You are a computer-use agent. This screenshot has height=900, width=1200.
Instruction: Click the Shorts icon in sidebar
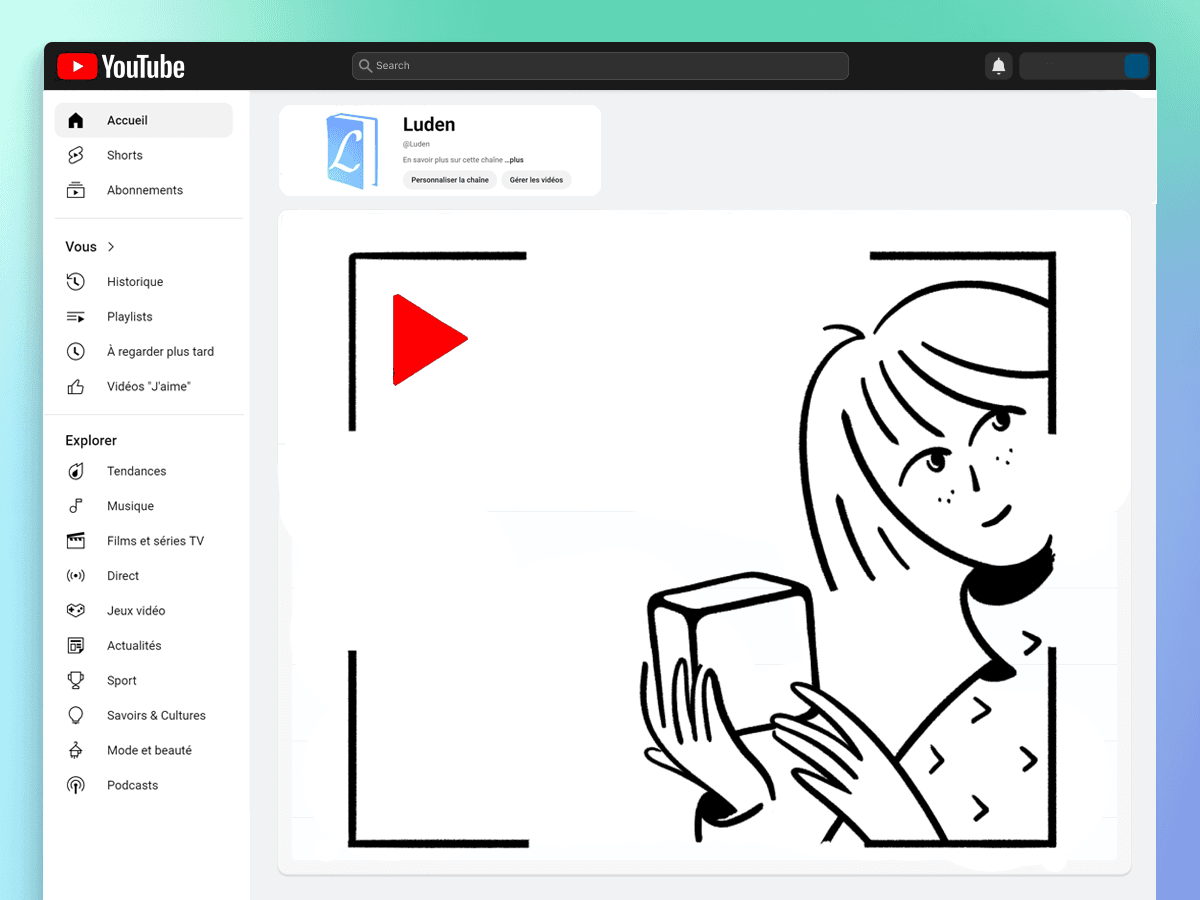(x=76, y=155)
